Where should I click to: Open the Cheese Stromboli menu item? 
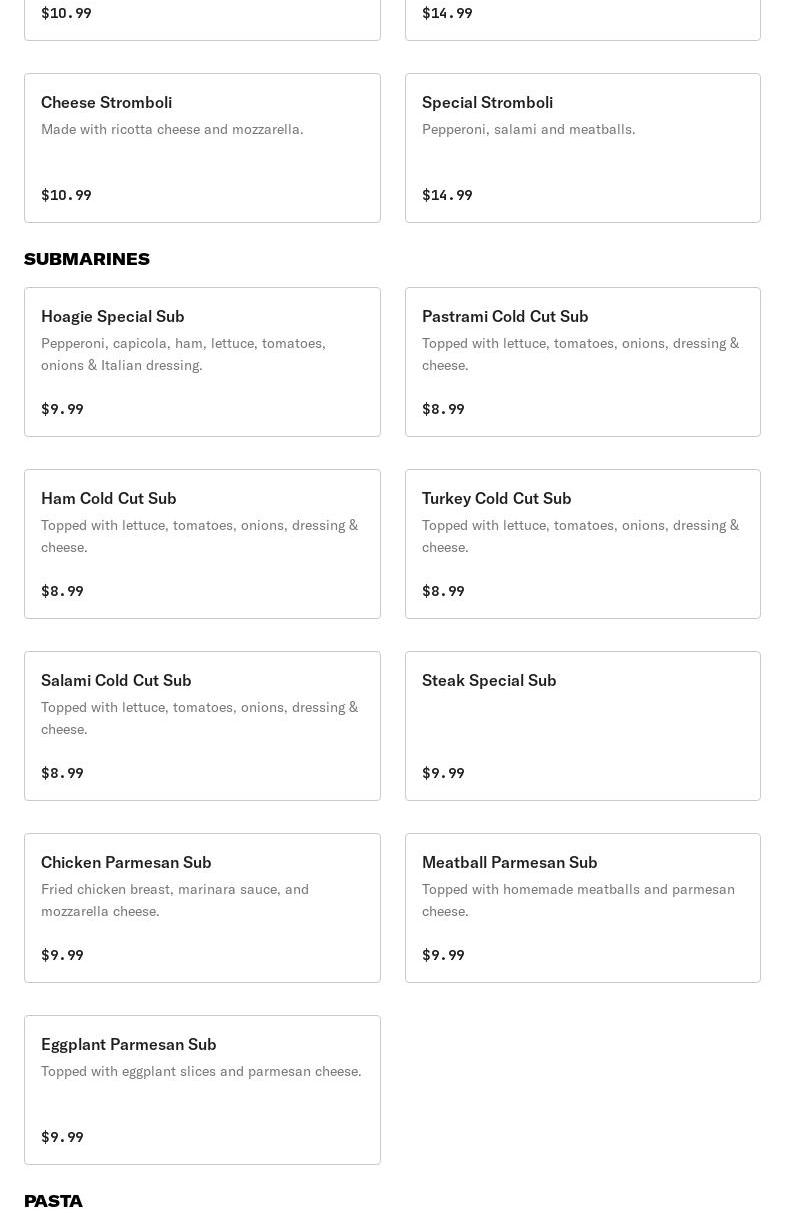tap(202, 148)
